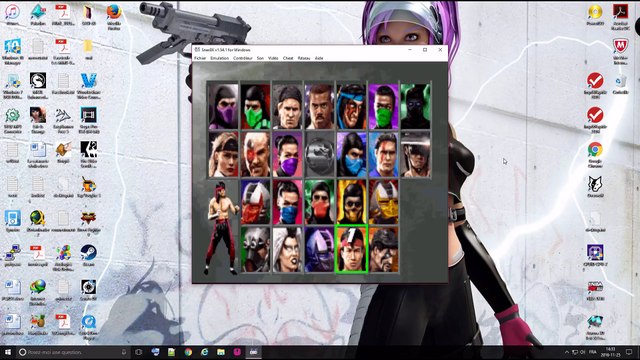Image resolution: width=640 pixels, height=360 pixels.
Task: Open the Son menu
Action: (x=260, y=58)
